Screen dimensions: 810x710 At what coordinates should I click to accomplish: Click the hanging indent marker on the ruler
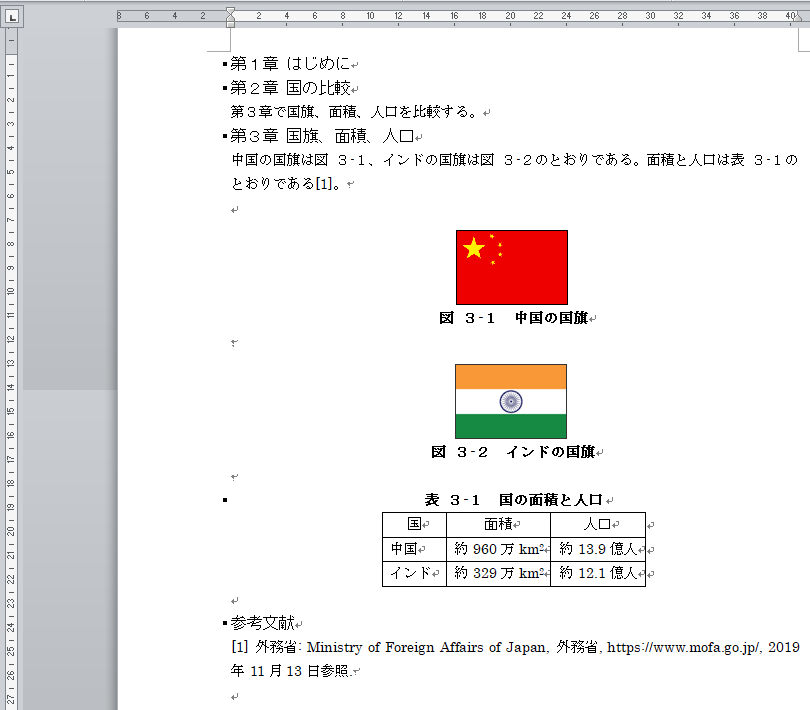(230, 20)
